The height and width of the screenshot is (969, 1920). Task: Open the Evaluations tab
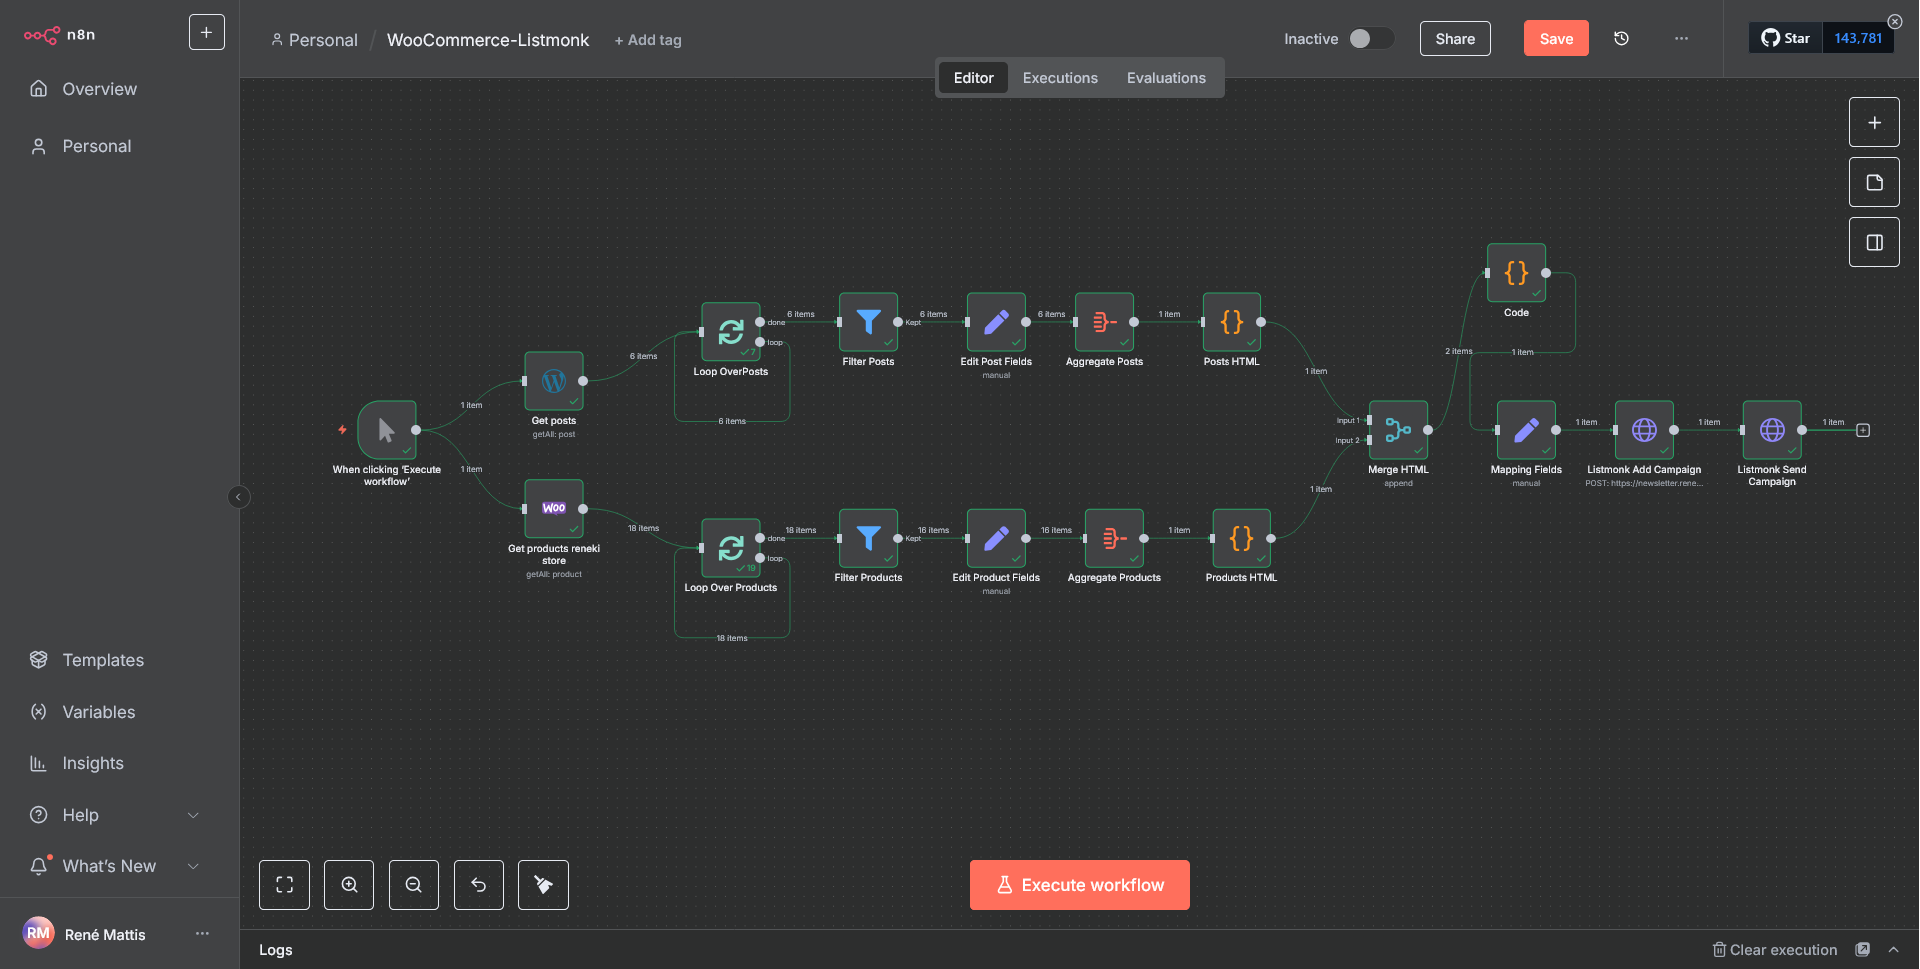(x=1166, y=78)
